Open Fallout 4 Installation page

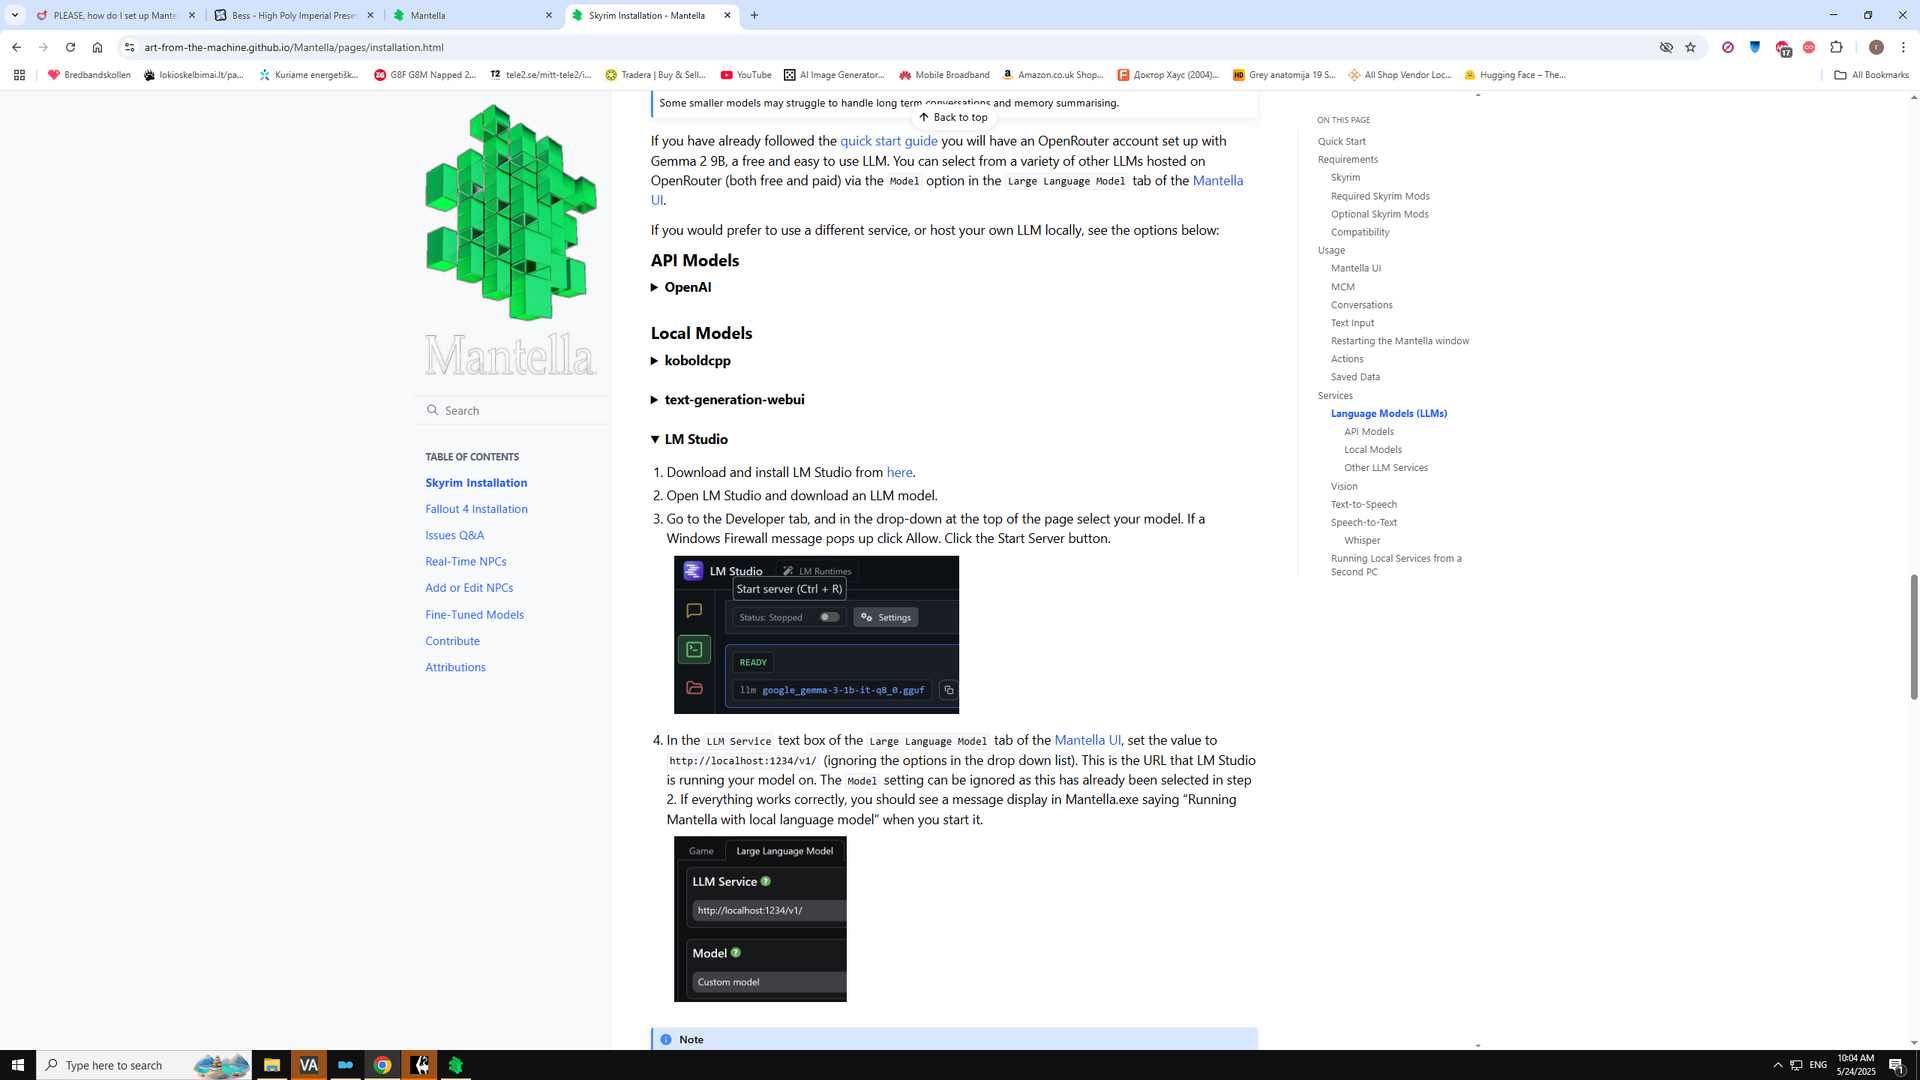coord(476,509)
